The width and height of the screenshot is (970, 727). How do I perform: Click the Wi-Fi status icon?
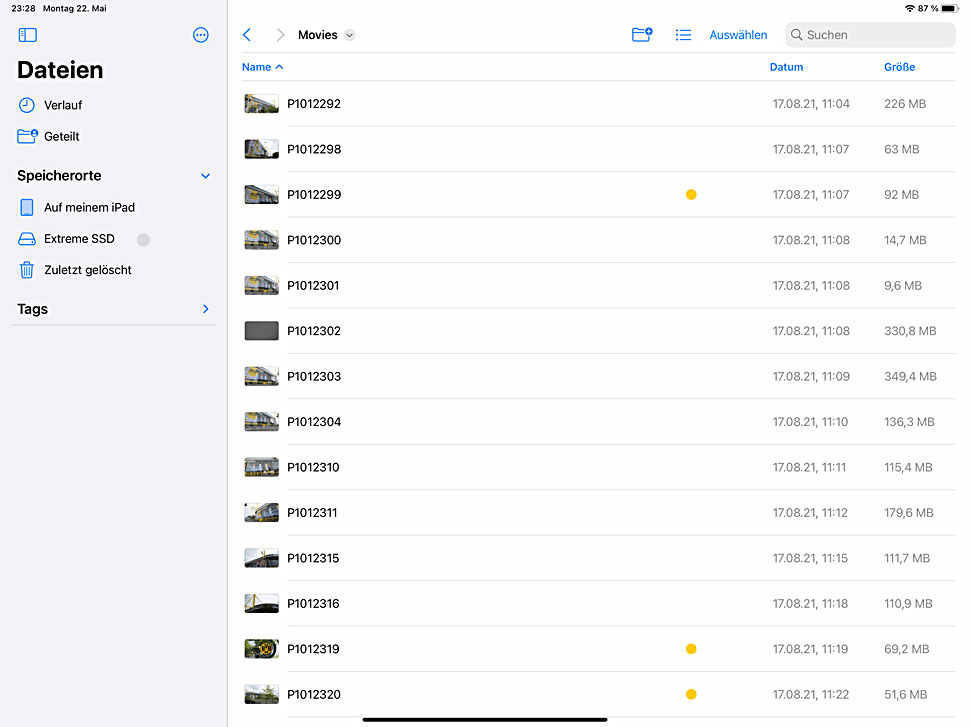coord(909,9)
